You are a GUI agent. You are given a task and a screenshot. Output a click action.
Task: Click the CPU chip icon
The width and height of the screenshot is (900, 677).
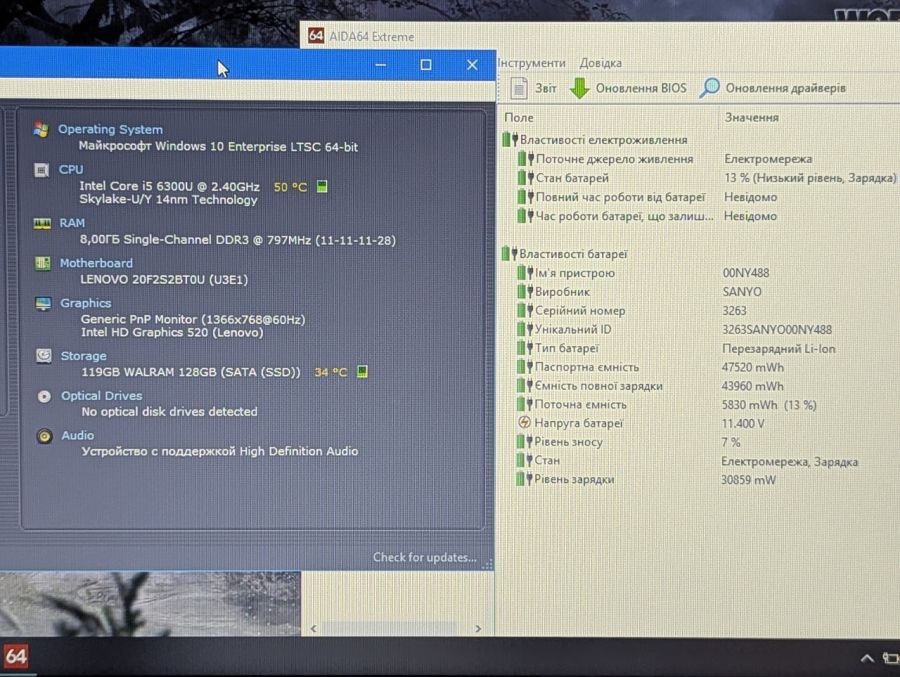[41, 170]
